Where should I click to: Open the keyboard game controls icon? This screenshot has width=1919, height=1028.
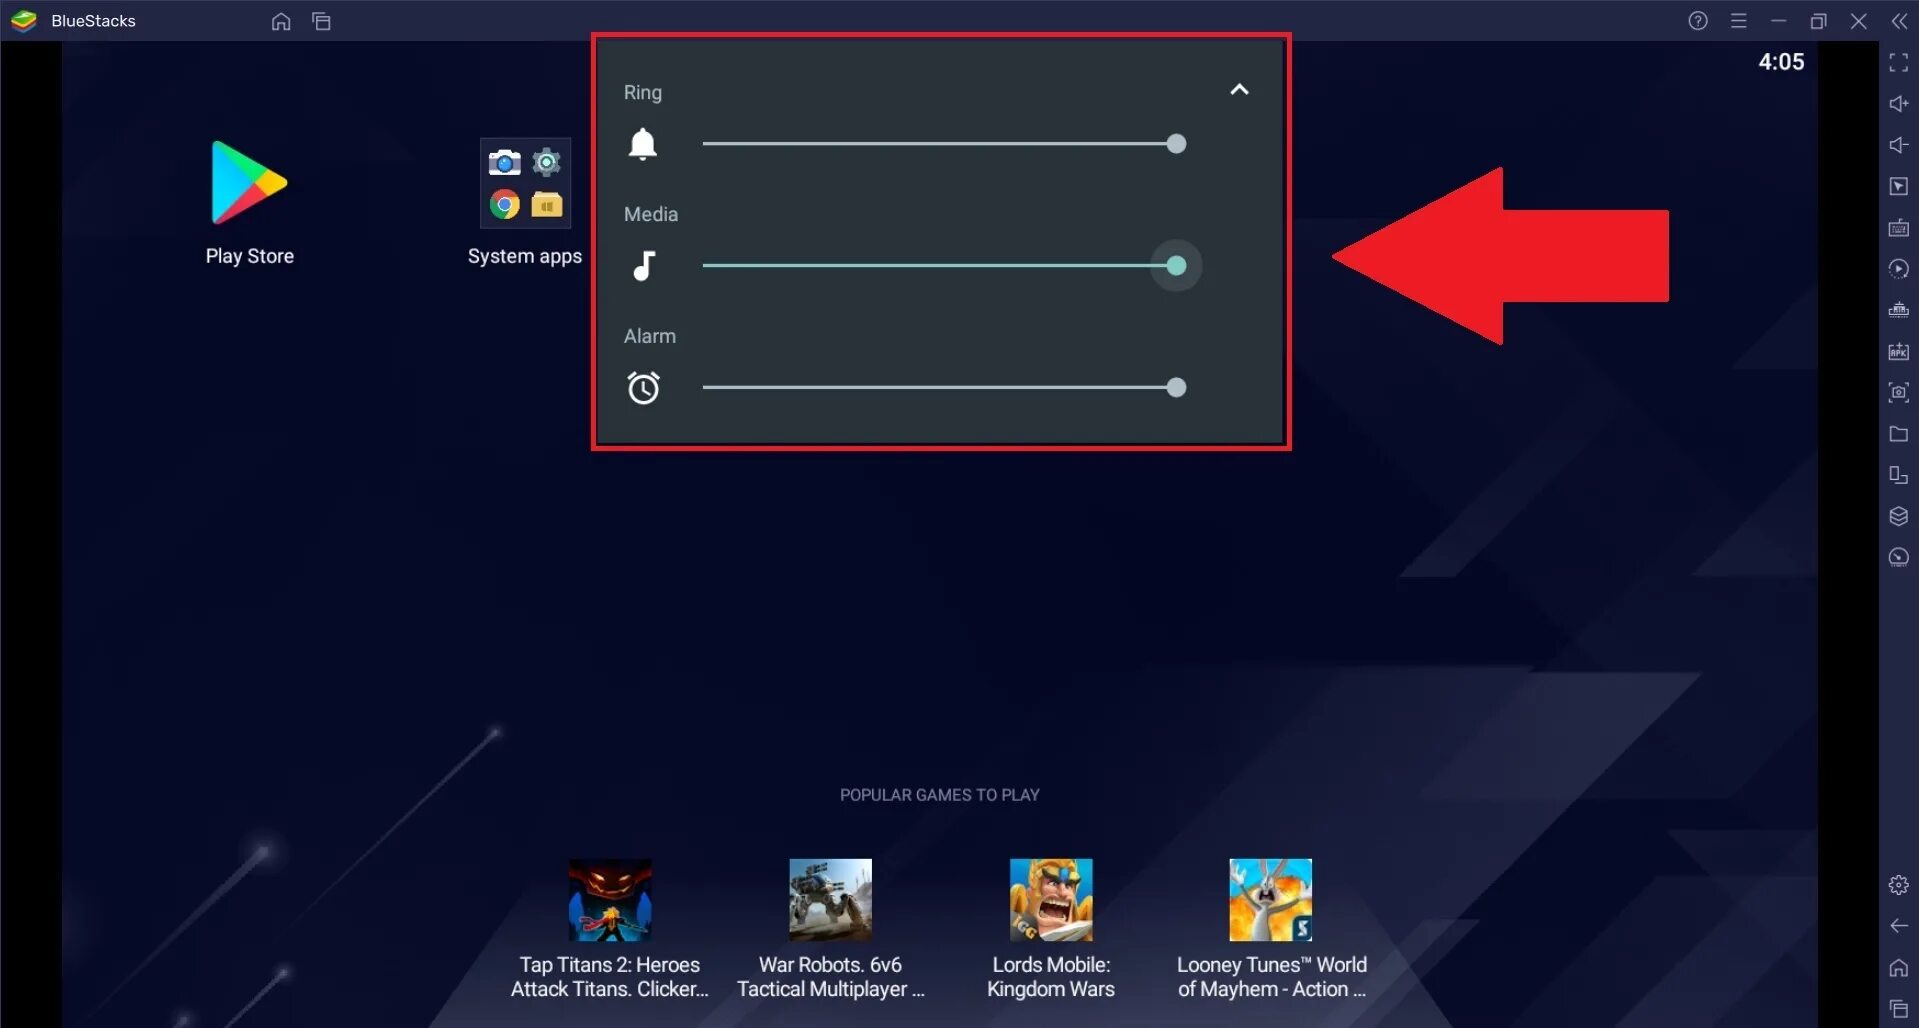click(x=1899, y=228)
